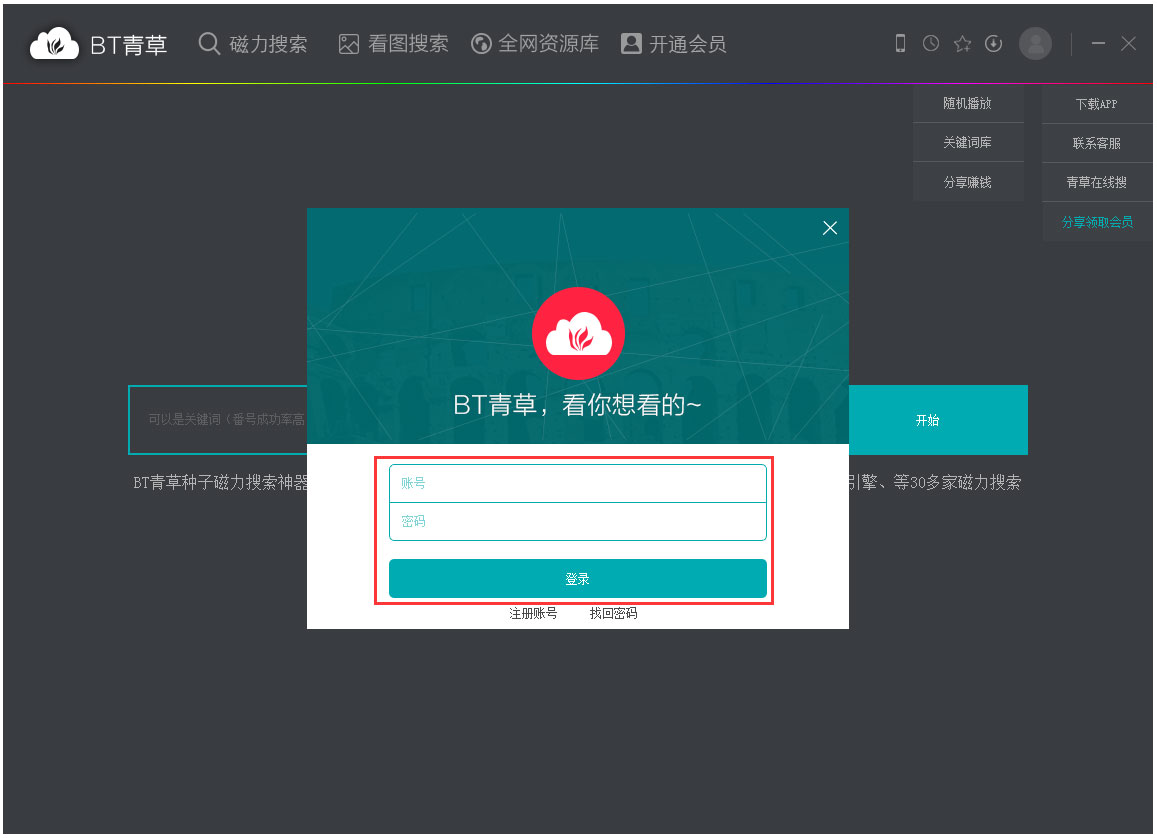Switch to 看图搜索 image search tab
The width and height of the screenshot is (1157, 838).
click(393, 44)
